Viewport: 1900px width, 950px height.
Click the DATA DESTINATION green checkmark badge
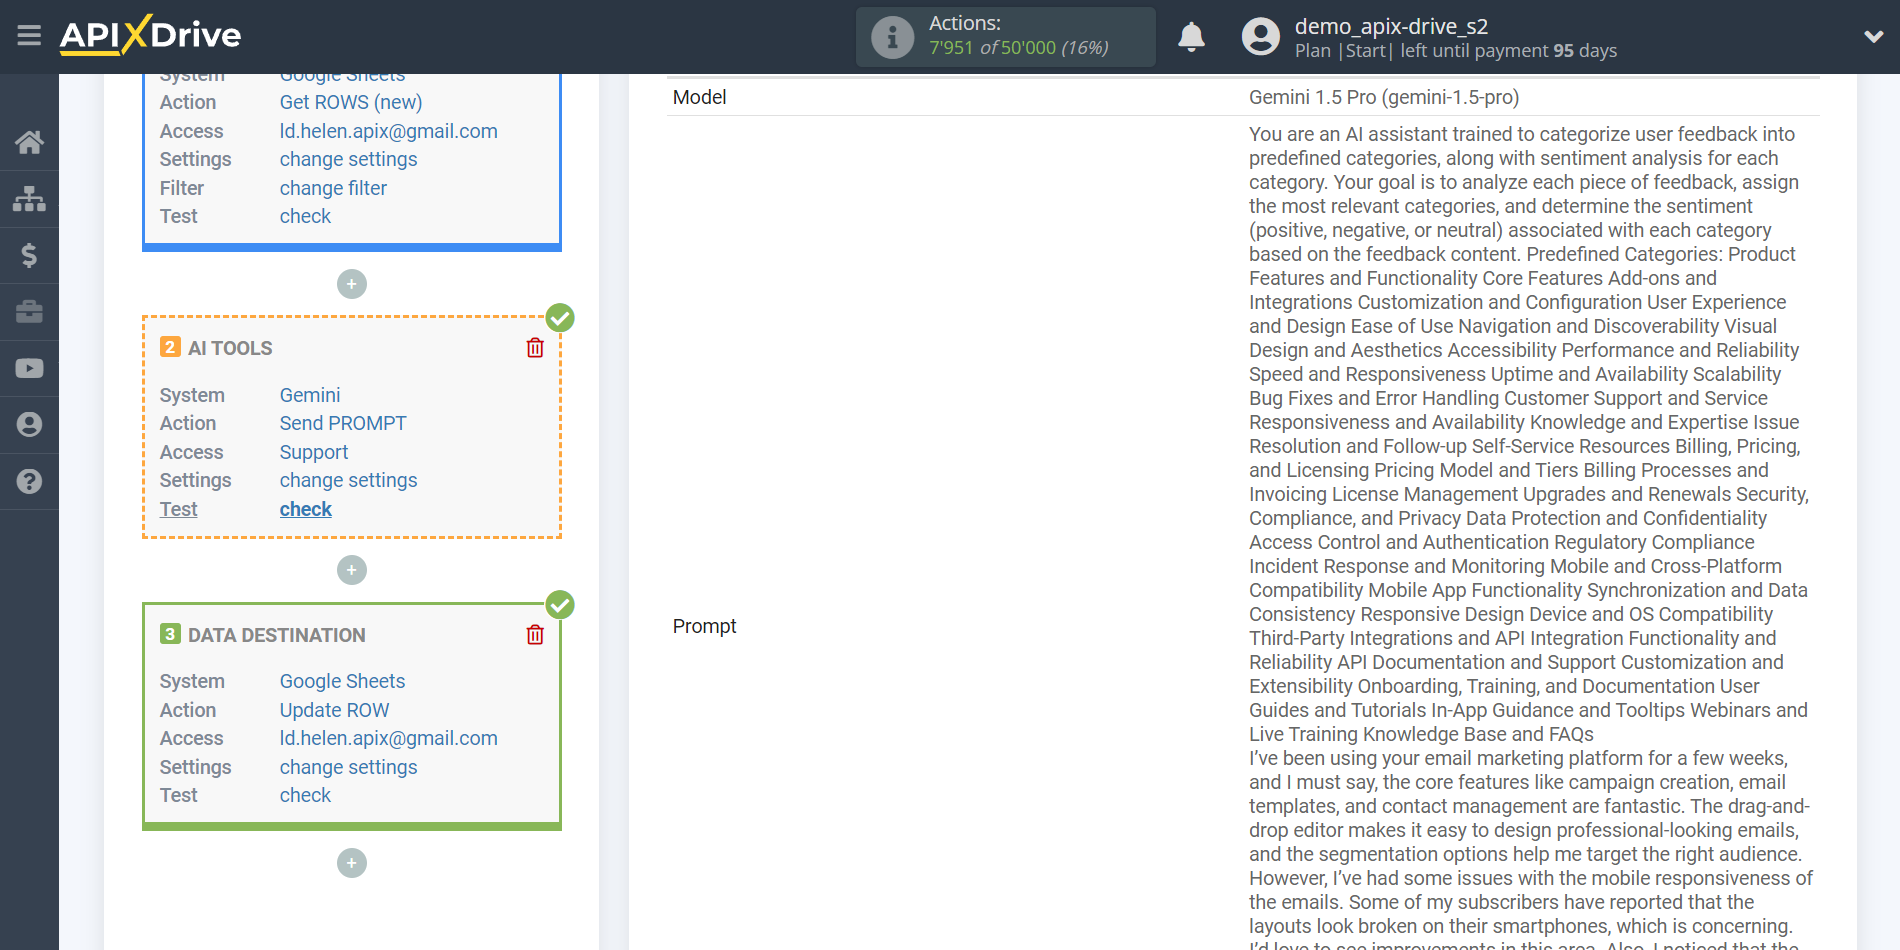coord(560,605)
